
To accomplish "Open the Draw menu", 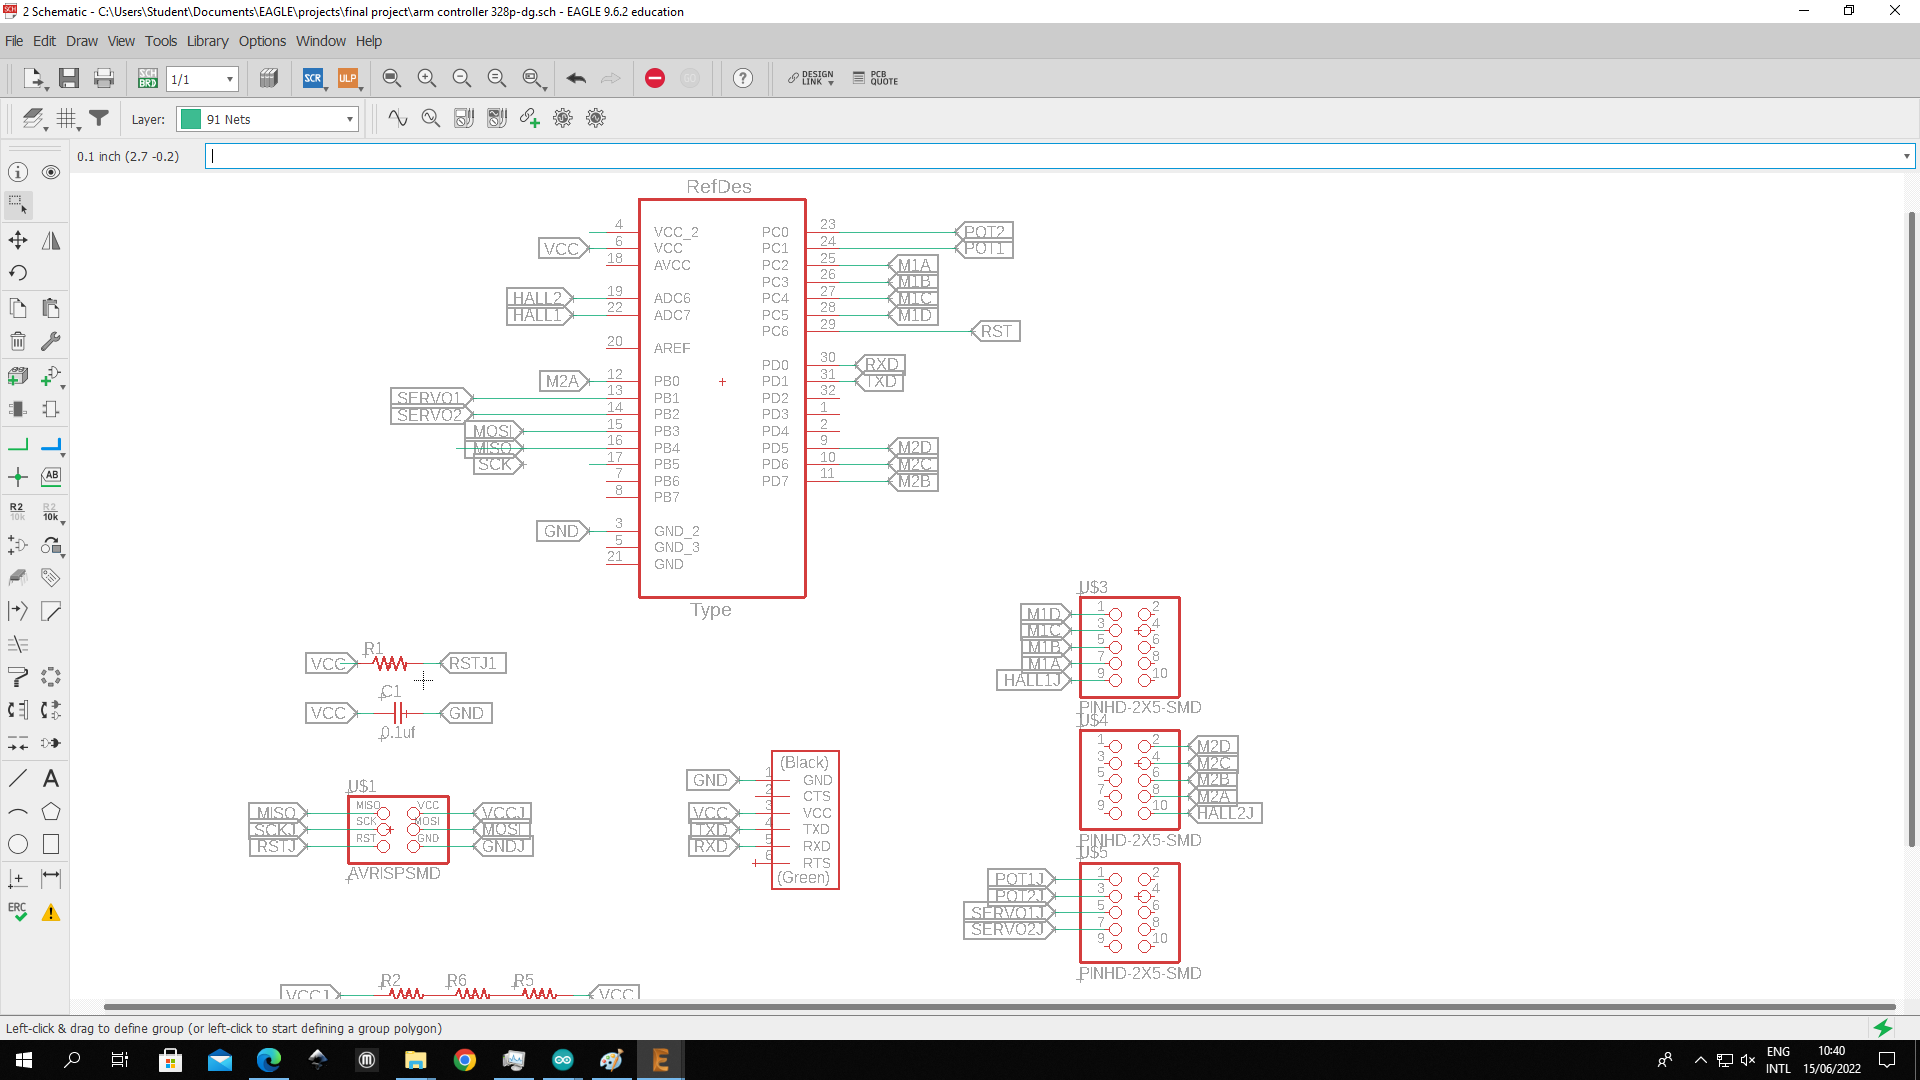I will tap(82, 41).
